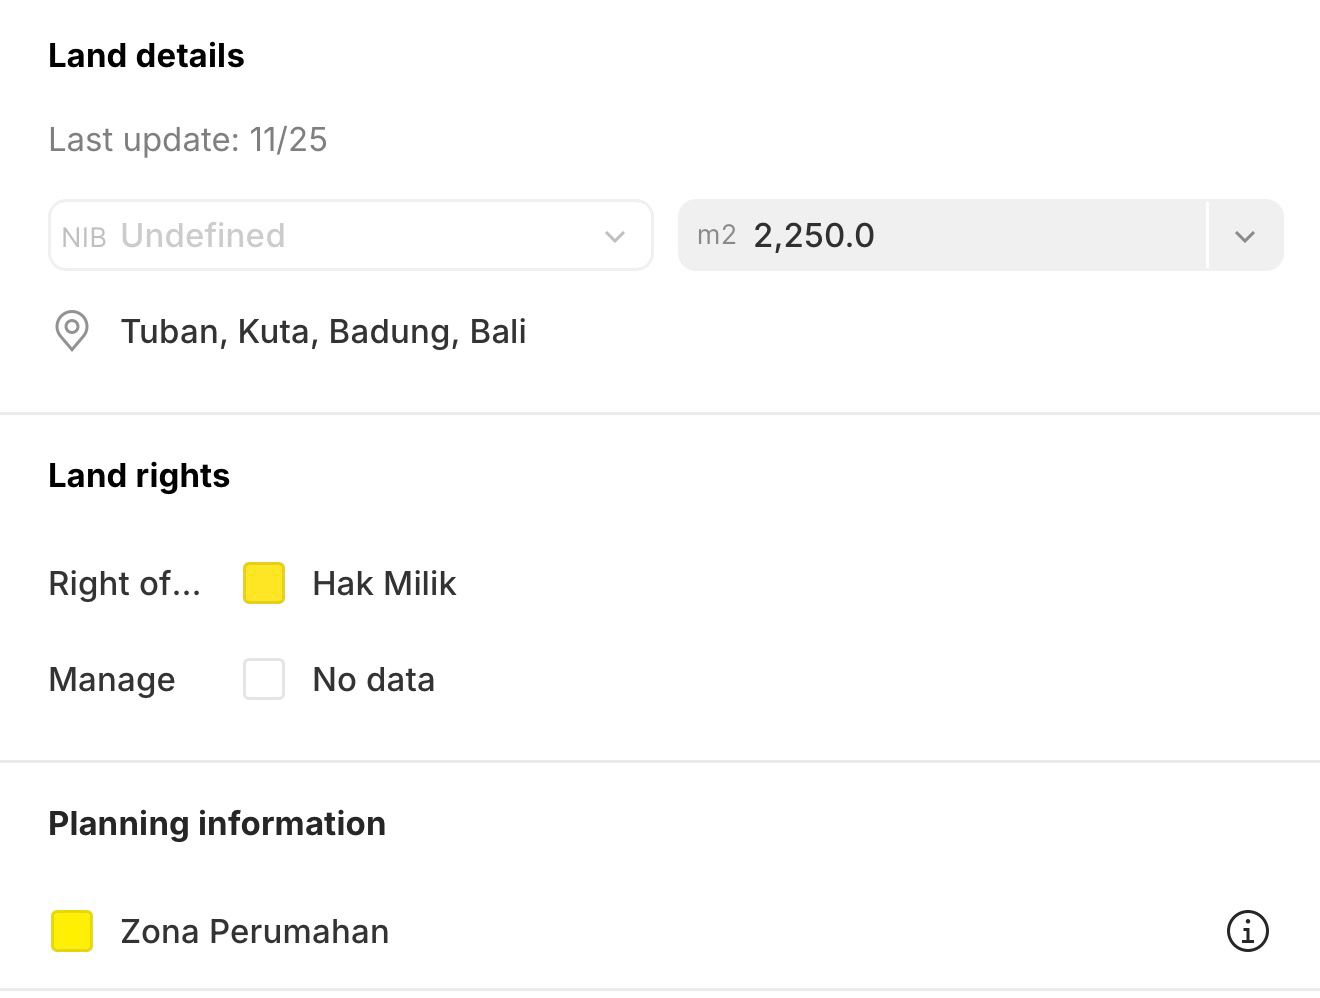Click the Hak Milik label

[384, 584]
